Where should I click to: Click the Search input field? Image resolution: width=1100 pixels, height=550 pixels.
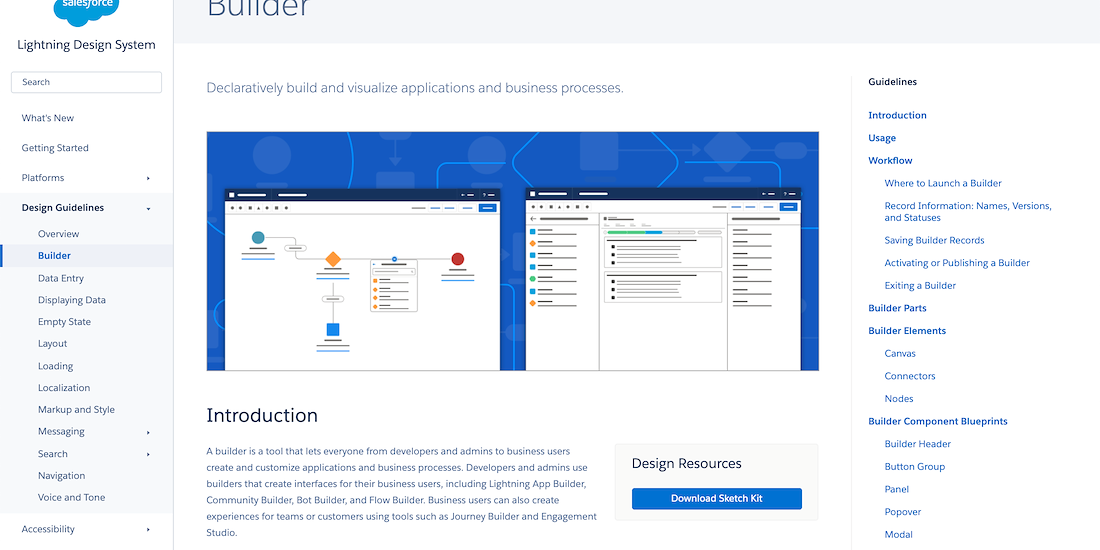86,82
